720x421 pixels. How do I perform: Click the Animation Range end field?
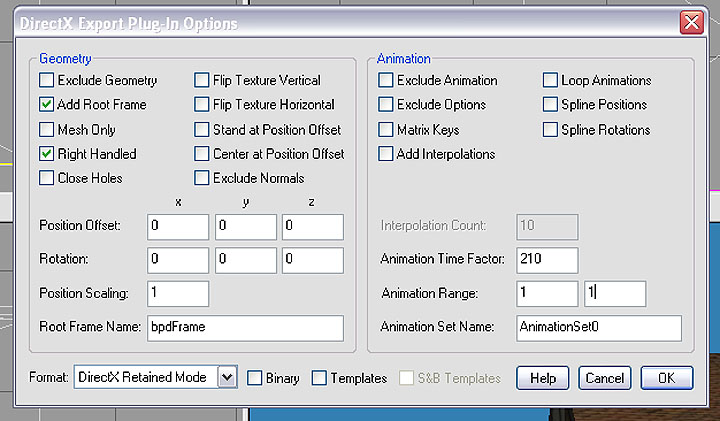615,294
